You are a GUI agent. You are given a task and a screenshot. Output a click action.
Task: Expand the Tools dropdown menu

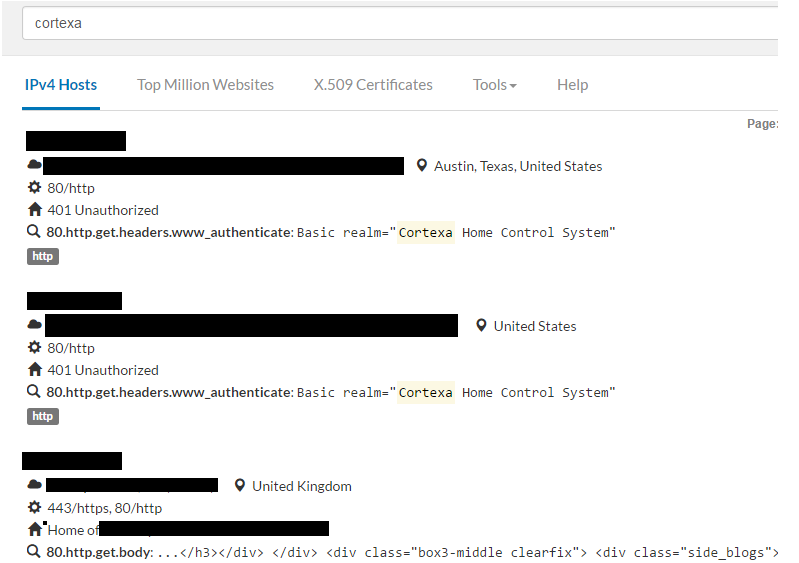[x=494, y=85]
